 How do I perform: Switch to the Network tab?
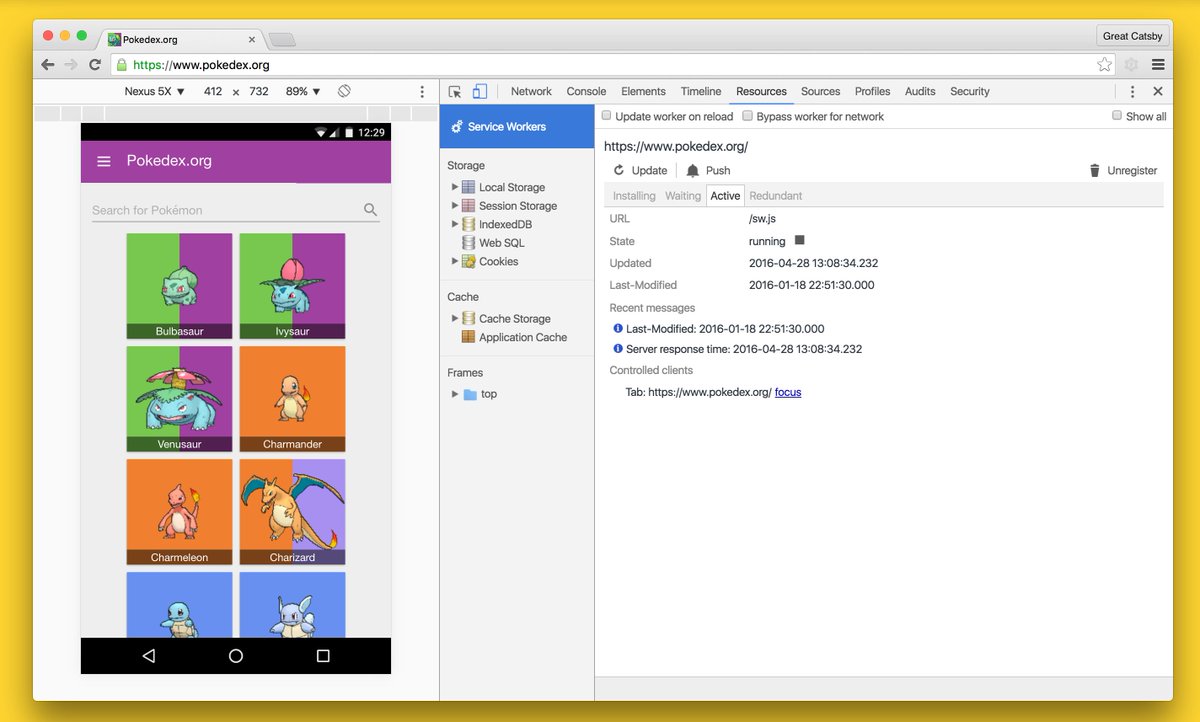531,91
